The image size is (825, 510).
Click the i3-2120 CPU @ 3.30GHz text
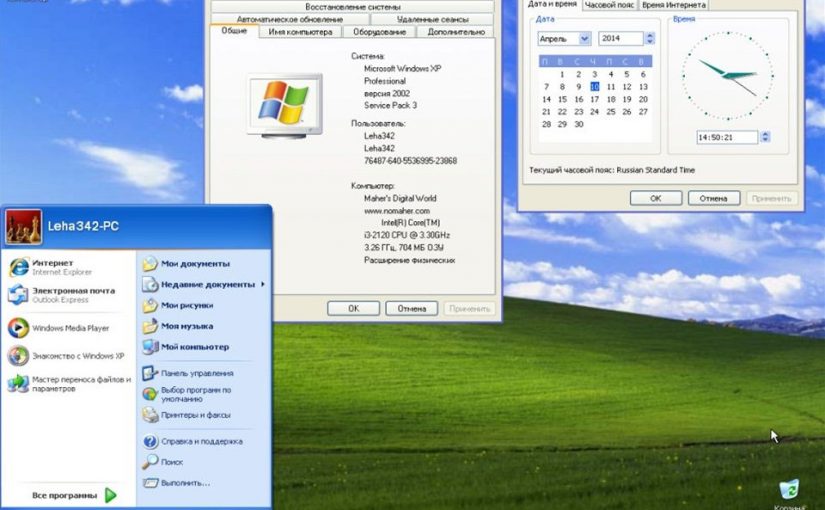(x=407, y=235)
